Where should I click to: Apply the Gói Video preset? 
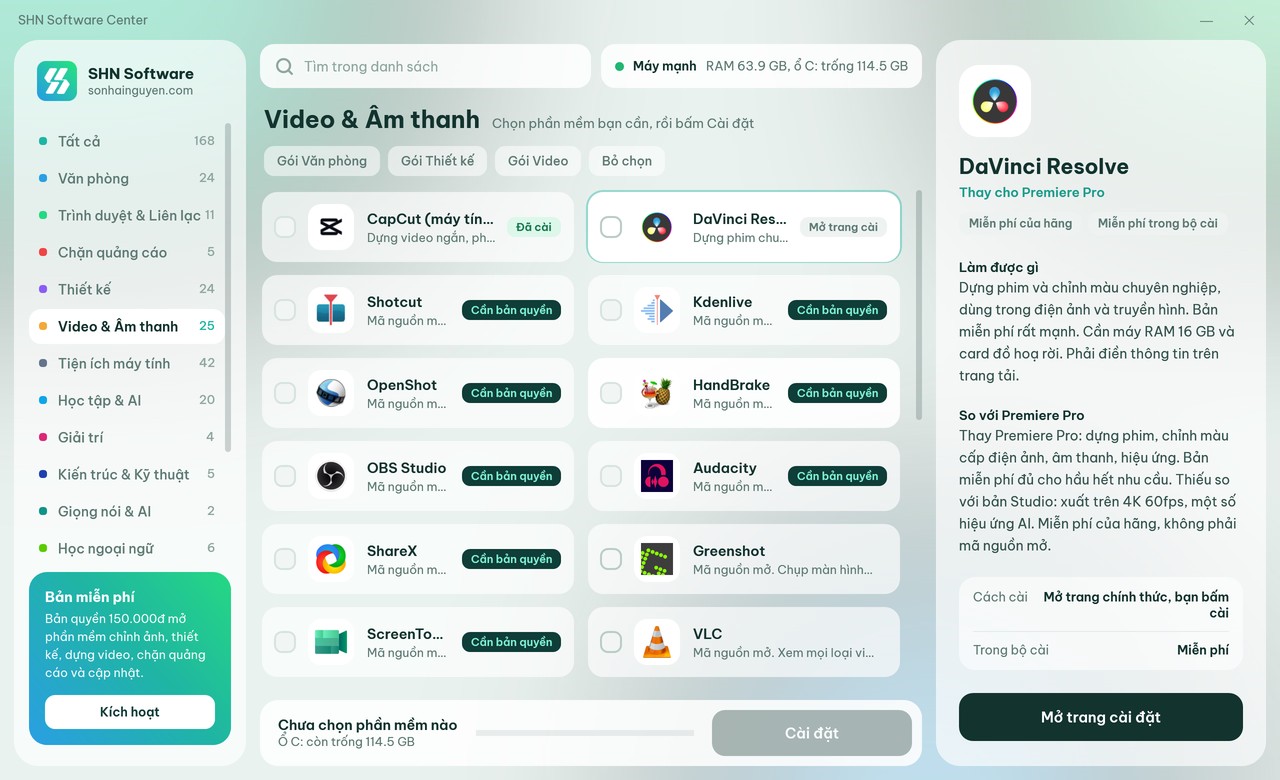[538, 161]
